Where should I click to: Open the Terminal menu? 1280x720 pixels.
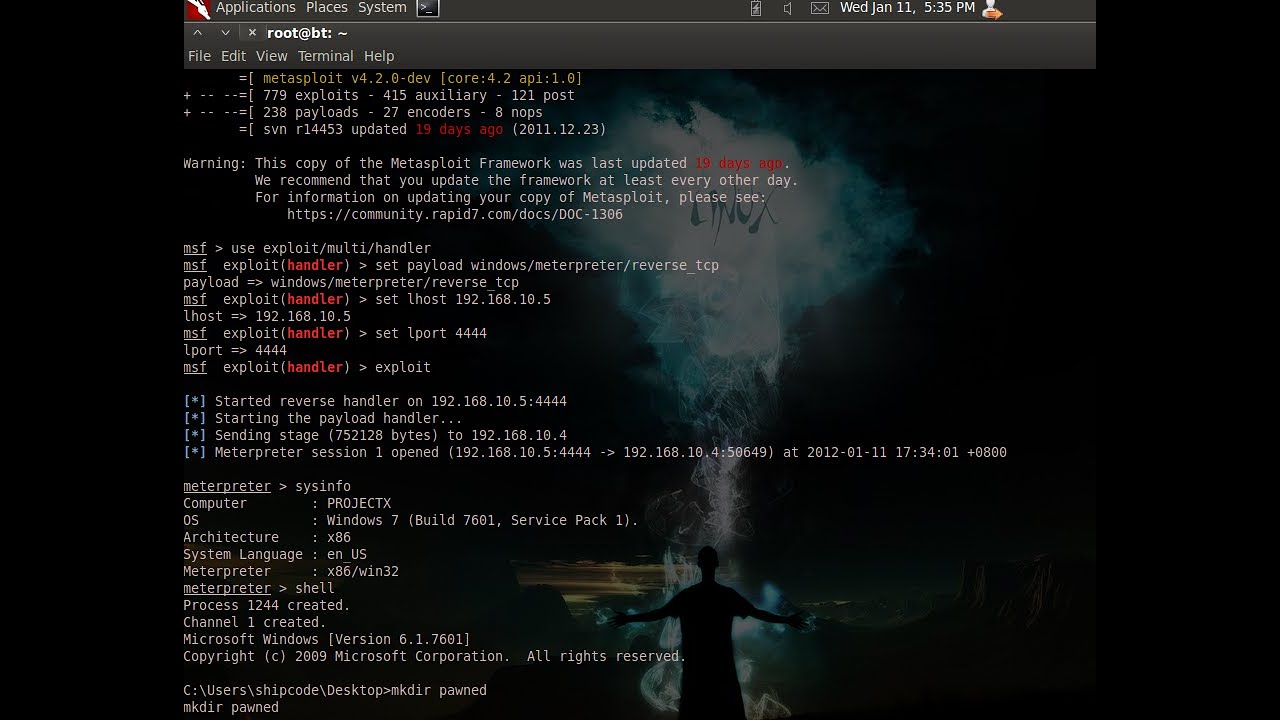325,56
